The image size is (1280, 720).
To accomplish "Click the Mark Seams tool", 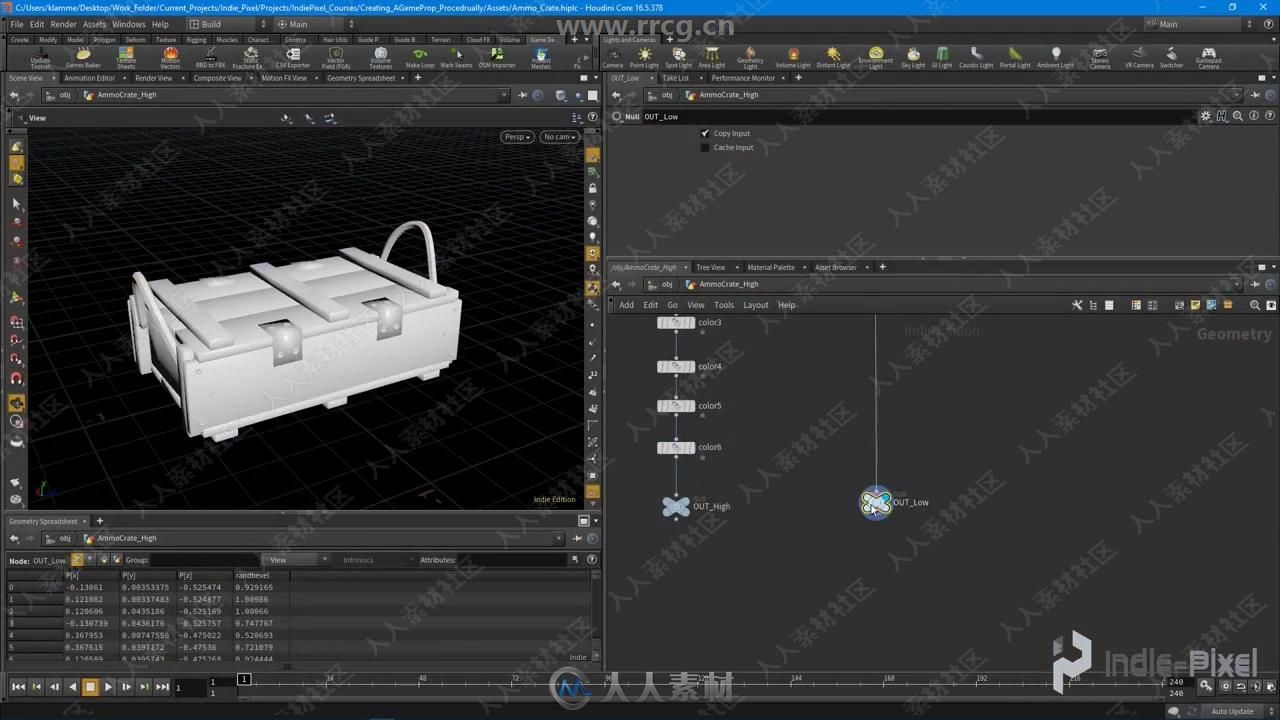I will point(456,58).
